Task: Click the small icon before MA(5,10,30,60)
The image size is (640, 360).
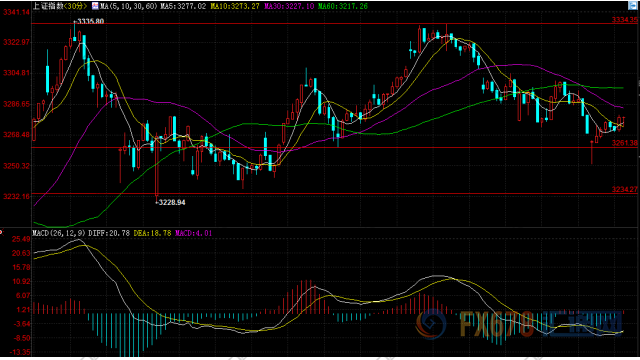Action: coord(95,6)
